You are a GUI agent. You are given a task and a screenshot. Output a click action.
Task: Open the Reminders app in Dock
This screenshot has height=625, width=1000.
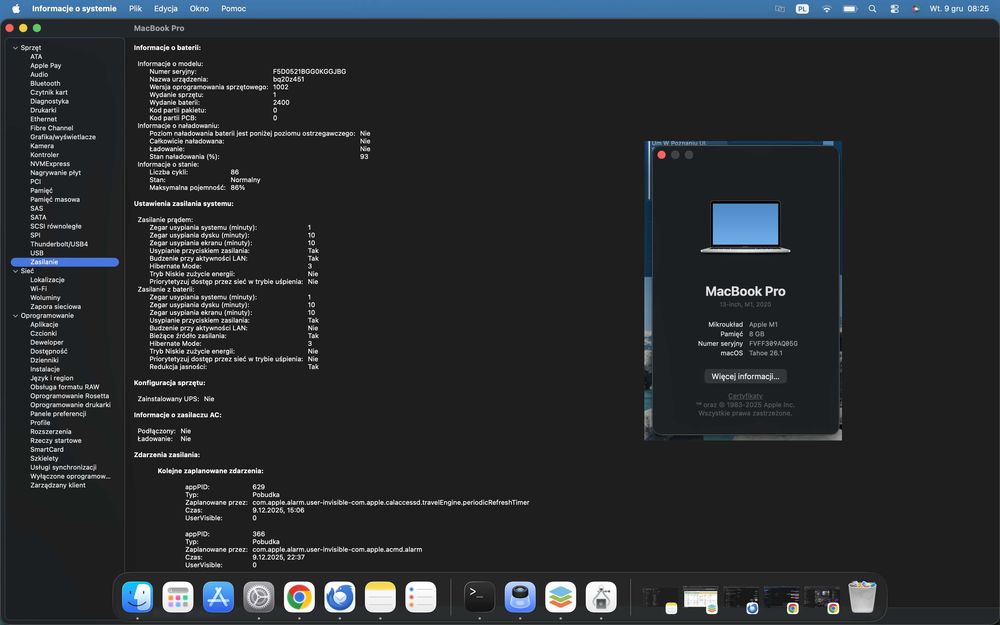click(421, 597)
